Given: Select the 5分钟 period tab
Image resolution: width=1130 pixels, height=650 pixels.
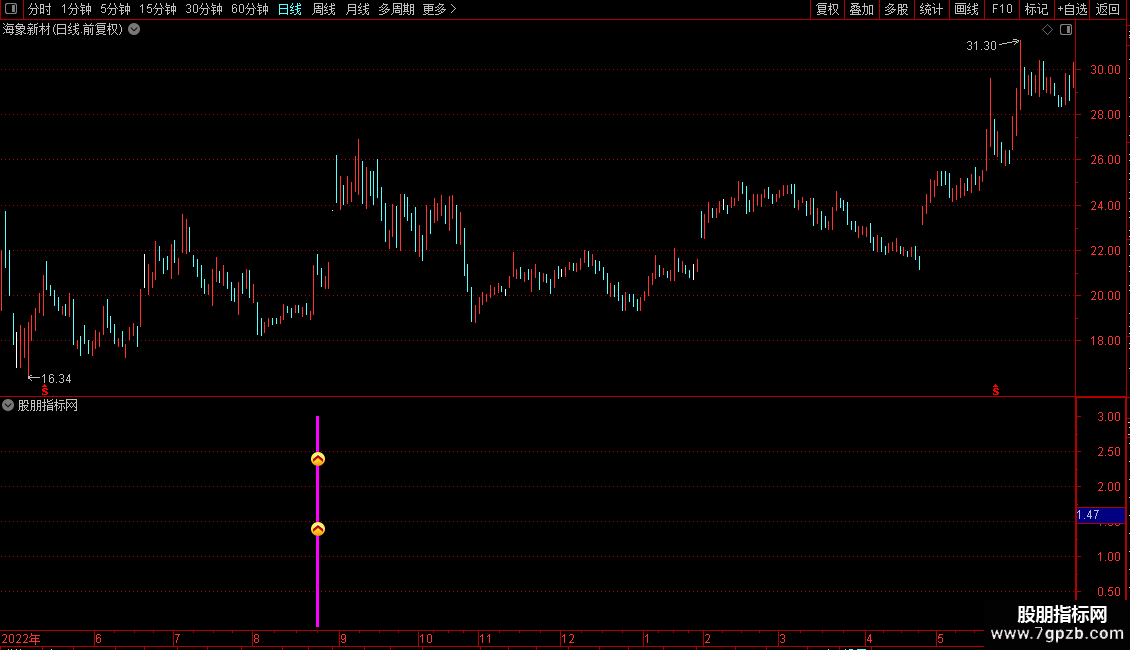Looking at the screenshot, I should (115, 9).
